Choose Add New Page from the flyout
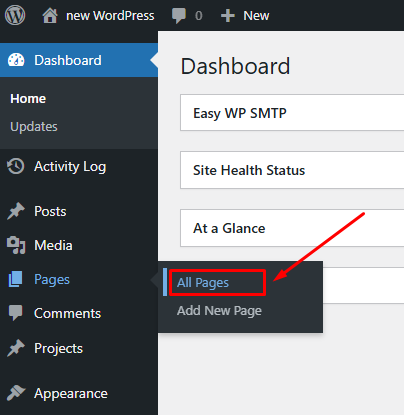Screen dimensions: 404x415 tap(219, 311)
